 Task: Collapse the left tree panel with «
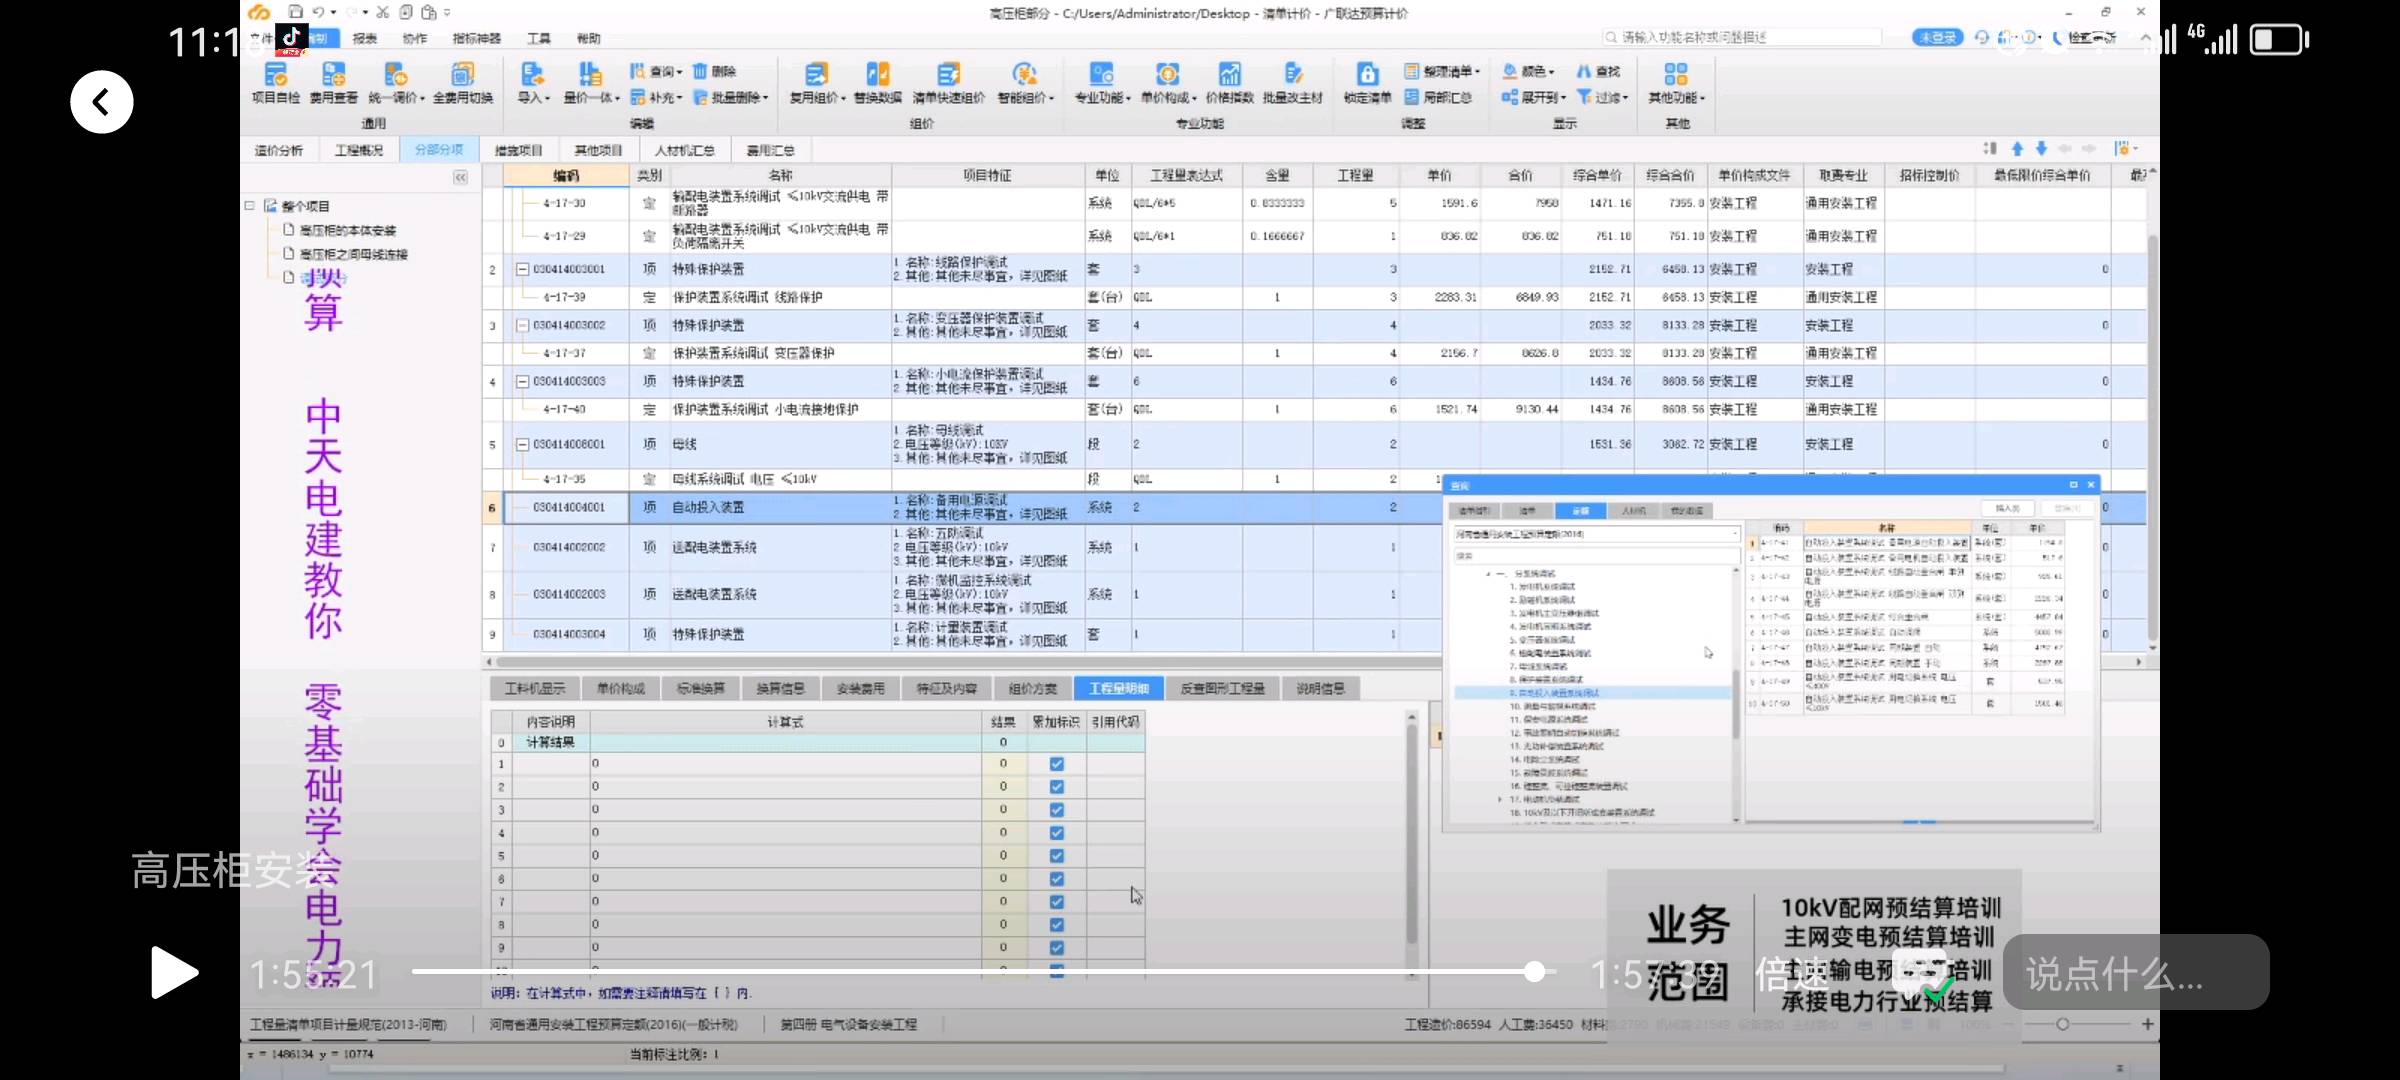point(460,177)
